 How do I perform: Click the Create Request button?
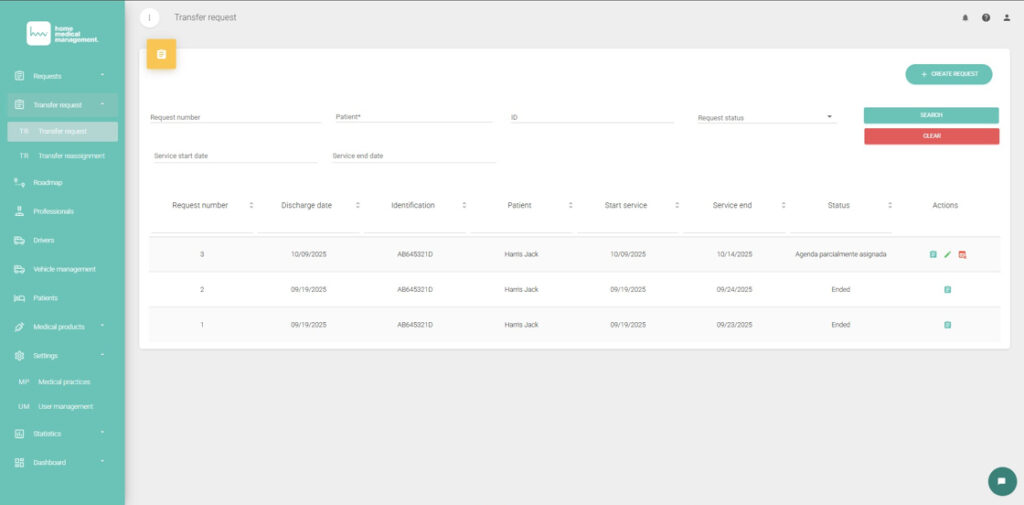[x=948, y=74]
